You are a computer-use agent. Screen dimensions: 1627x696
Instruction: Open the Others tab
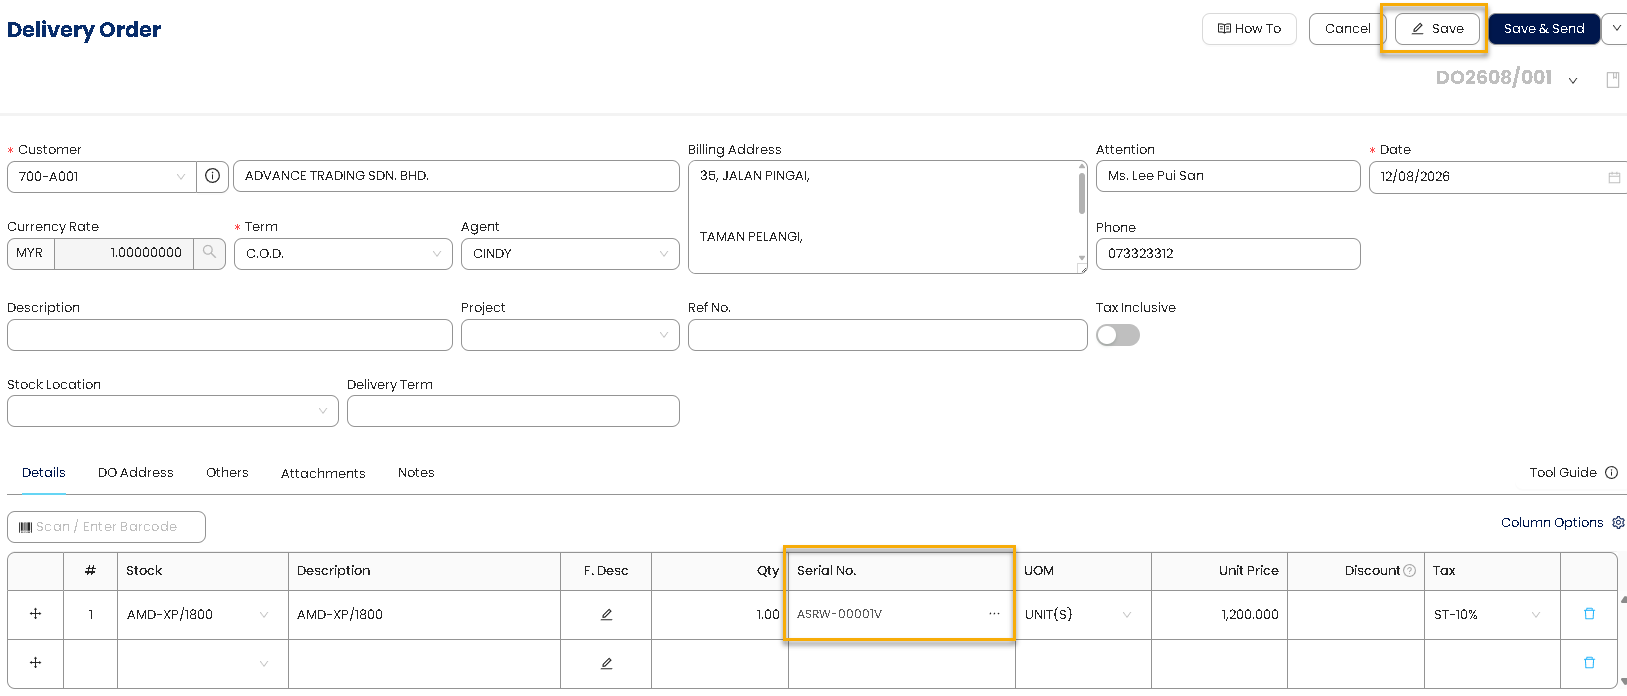(227, 473)
